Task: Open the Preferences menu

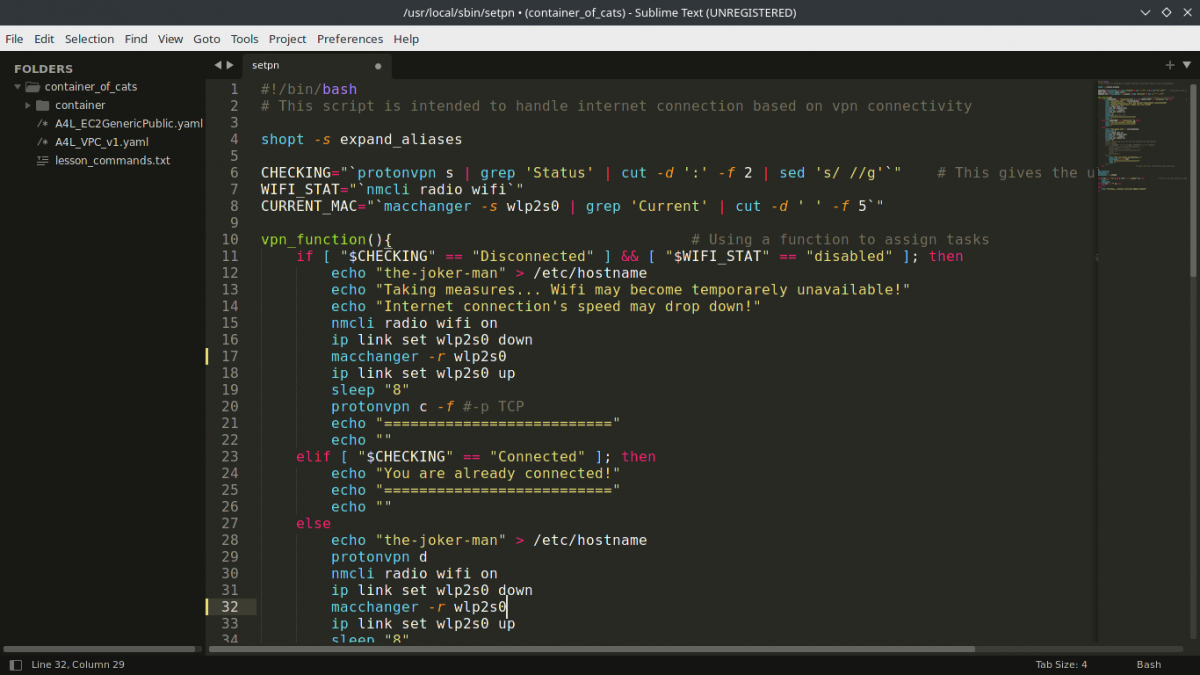Action: pos(350,39)
